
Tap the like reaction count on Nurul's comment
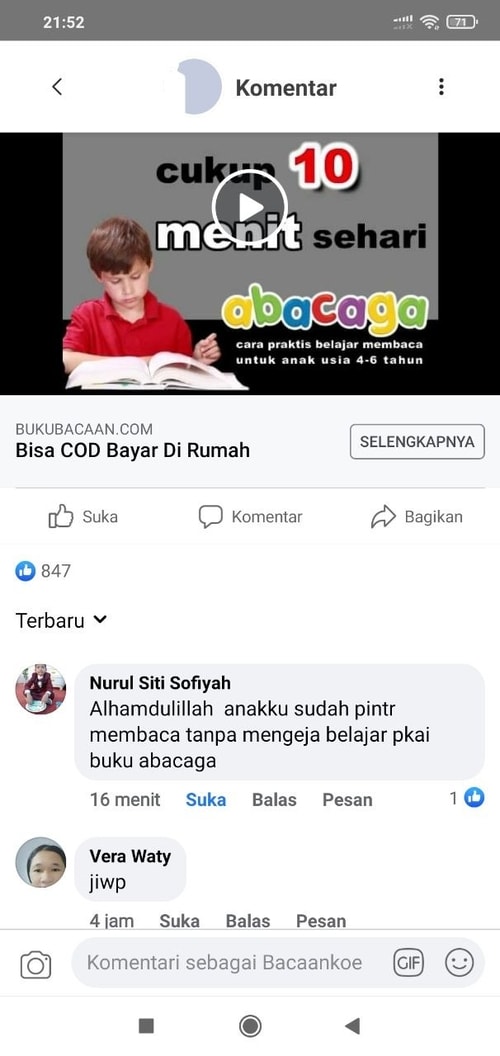[x=467, y=799]
